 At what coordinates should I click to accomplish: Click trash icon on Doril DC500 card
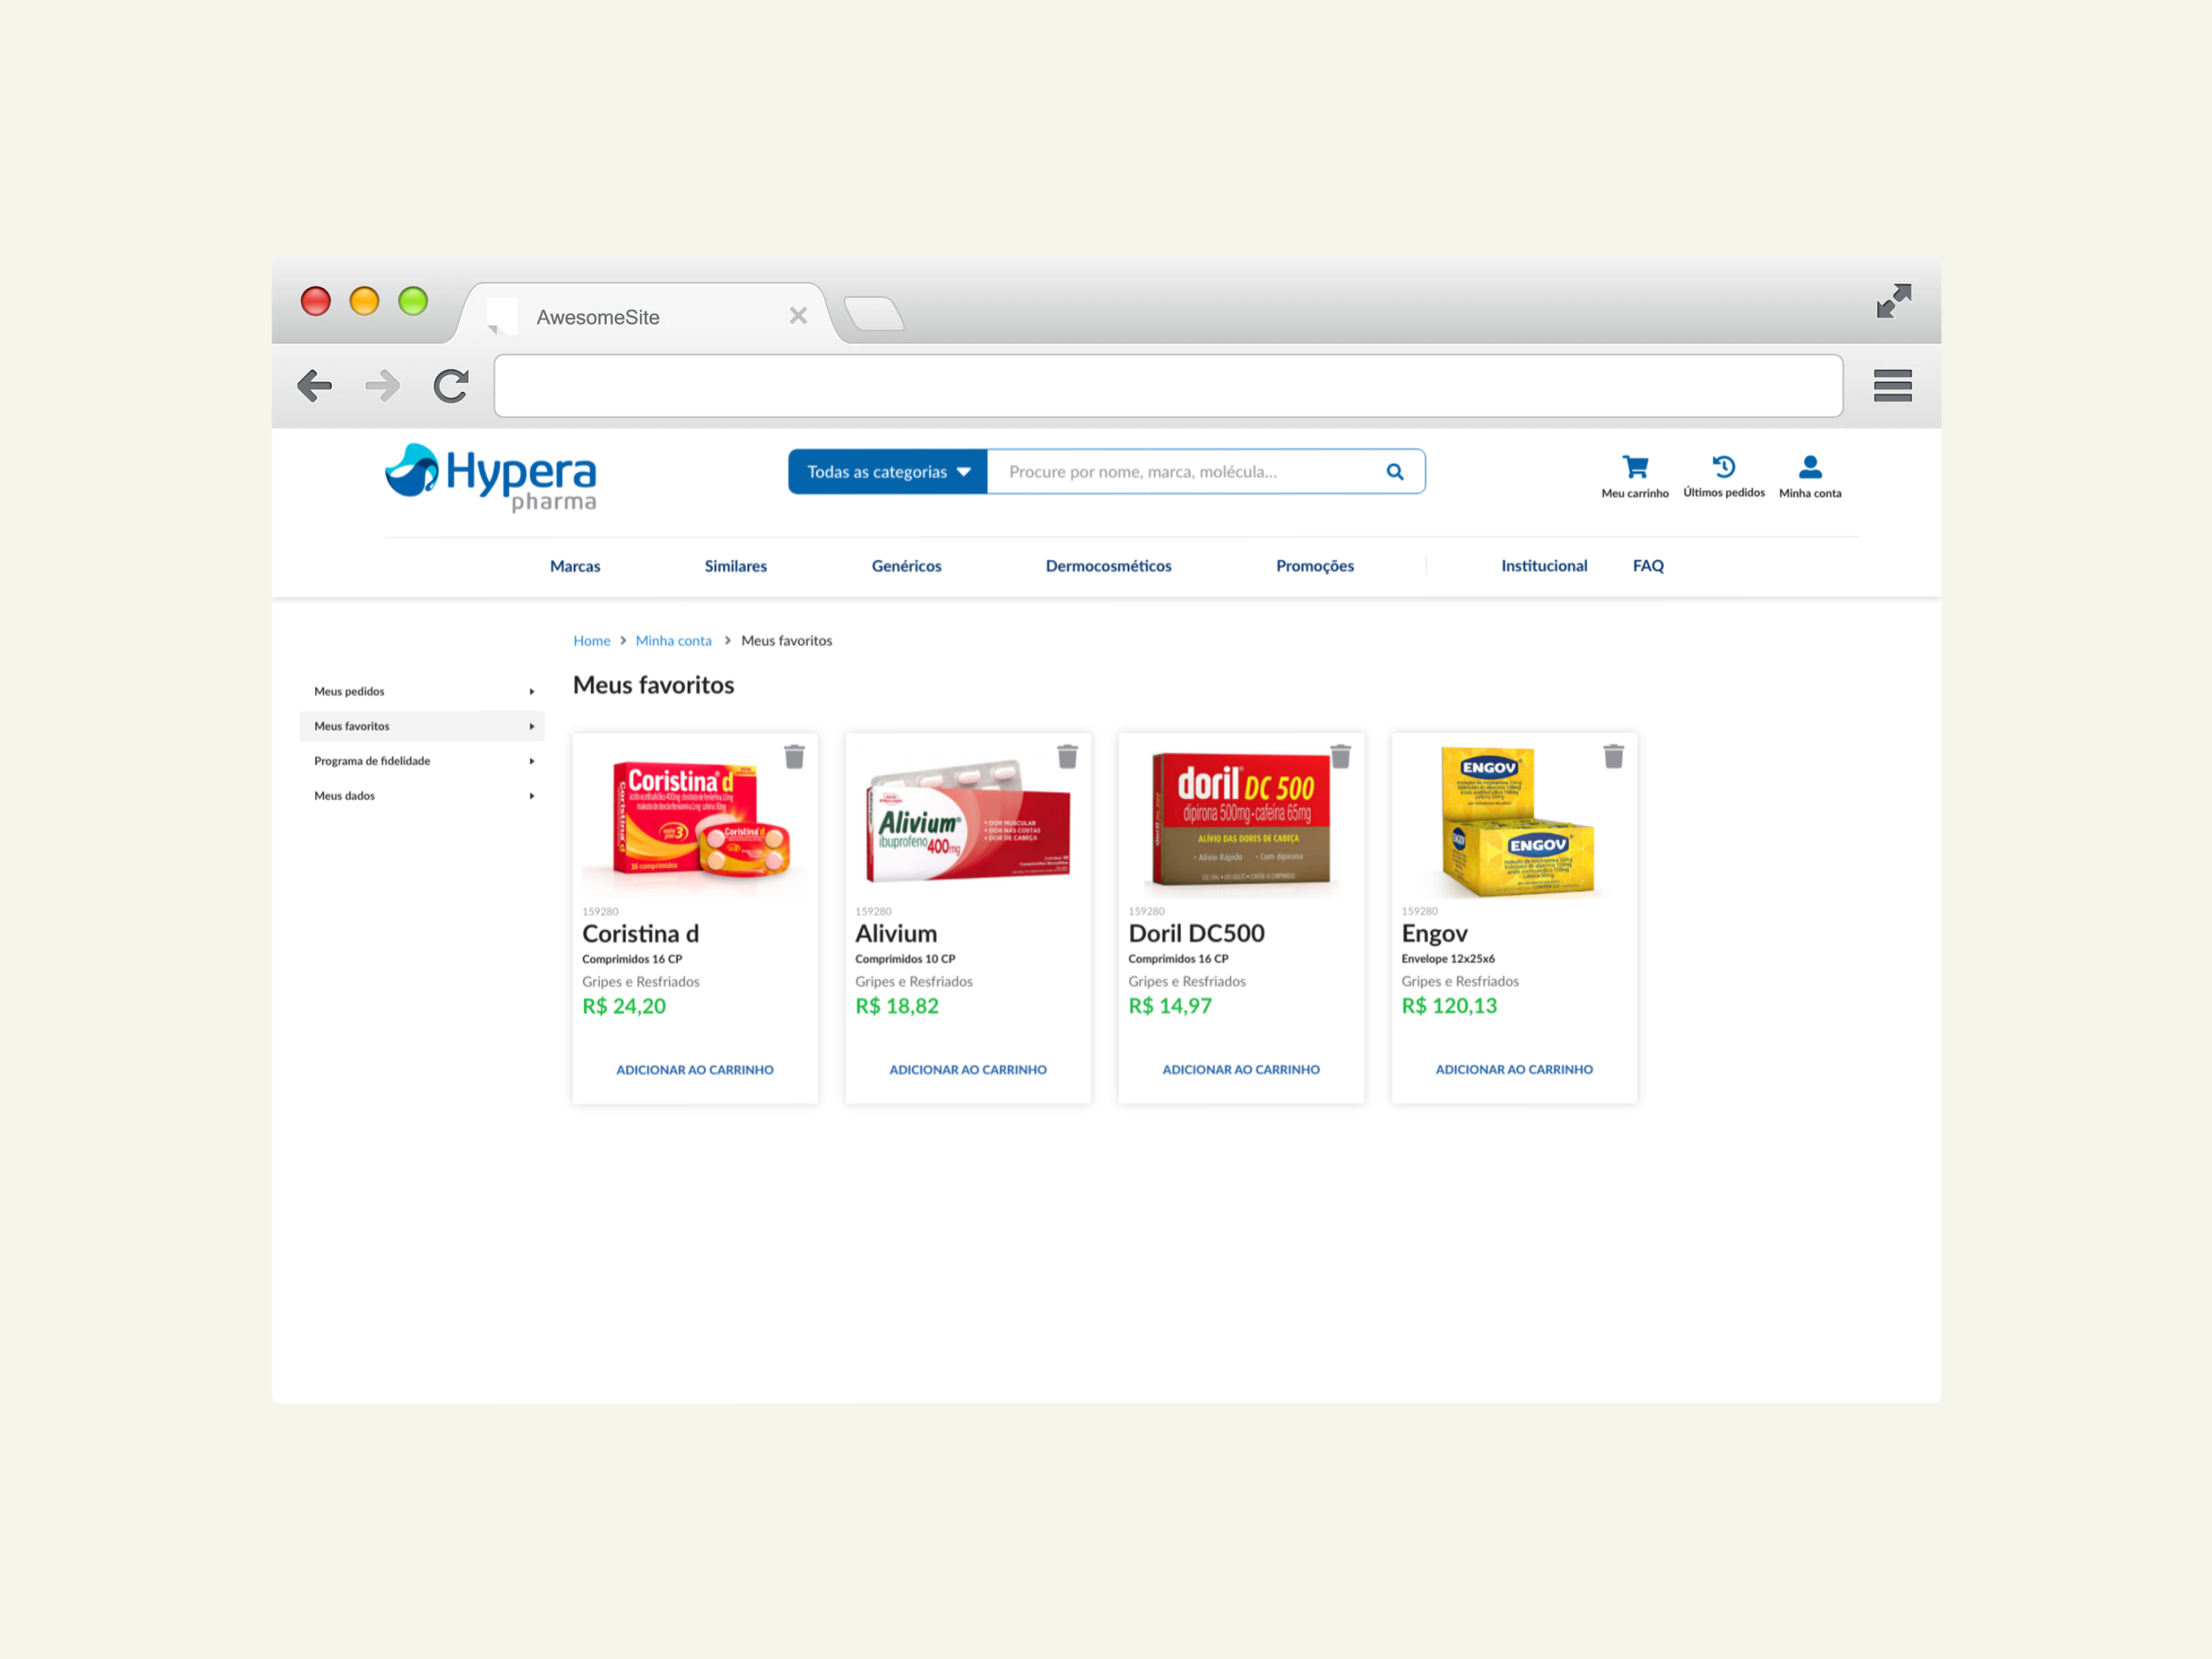coord(1340,757)
